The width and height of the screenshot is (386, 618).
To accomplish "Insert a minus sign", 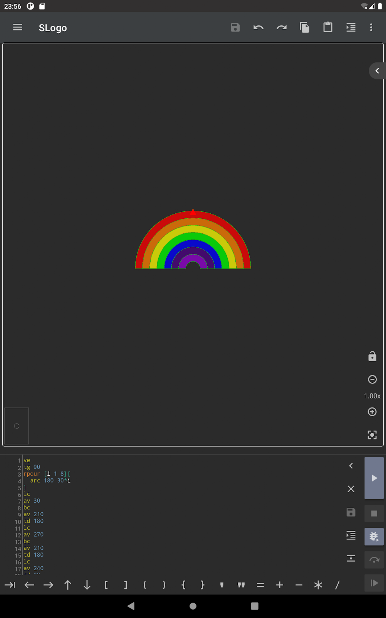I will coord(299,585).
